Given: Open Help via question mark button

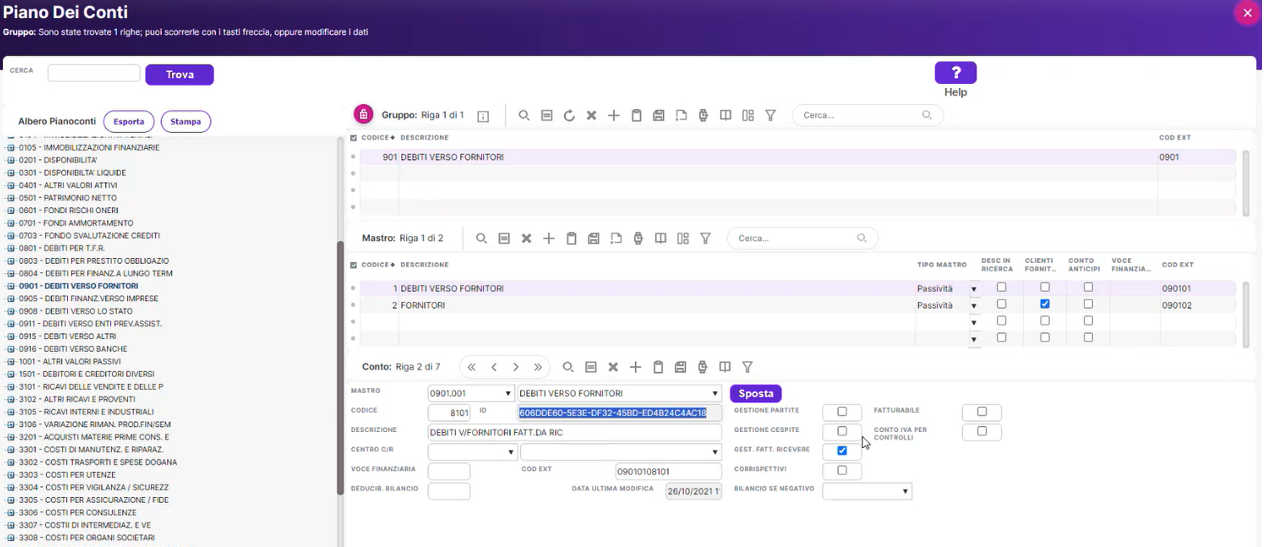Looking at the screenshot, I should [x=955, y=73].
